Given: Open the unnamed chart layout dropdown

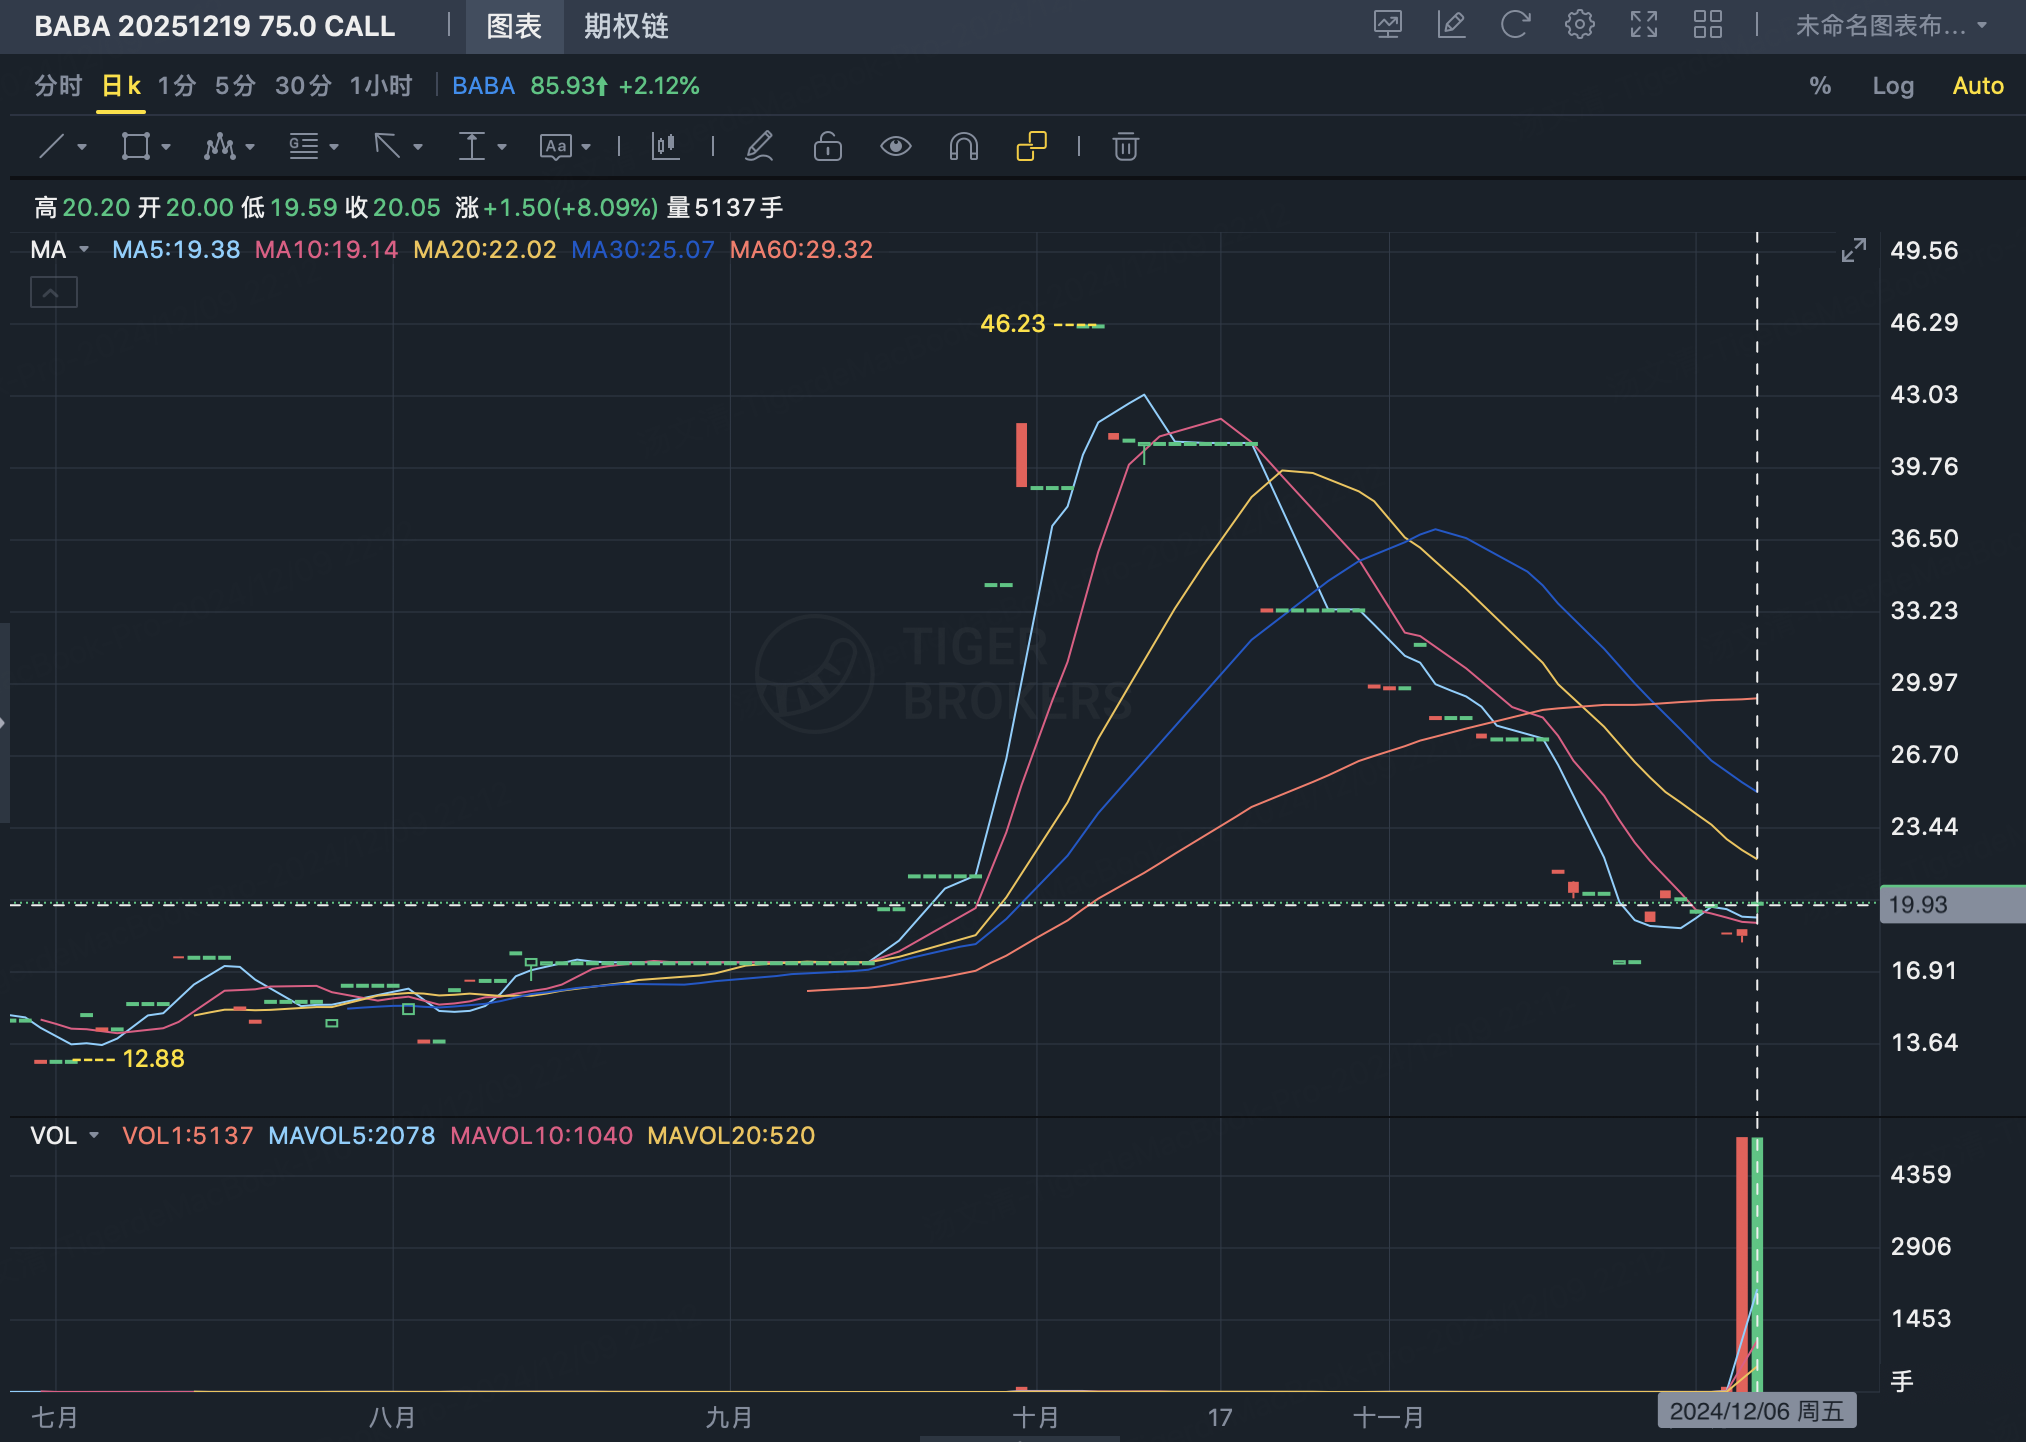Looking at the screenshot, I should tap(1891, 26).
